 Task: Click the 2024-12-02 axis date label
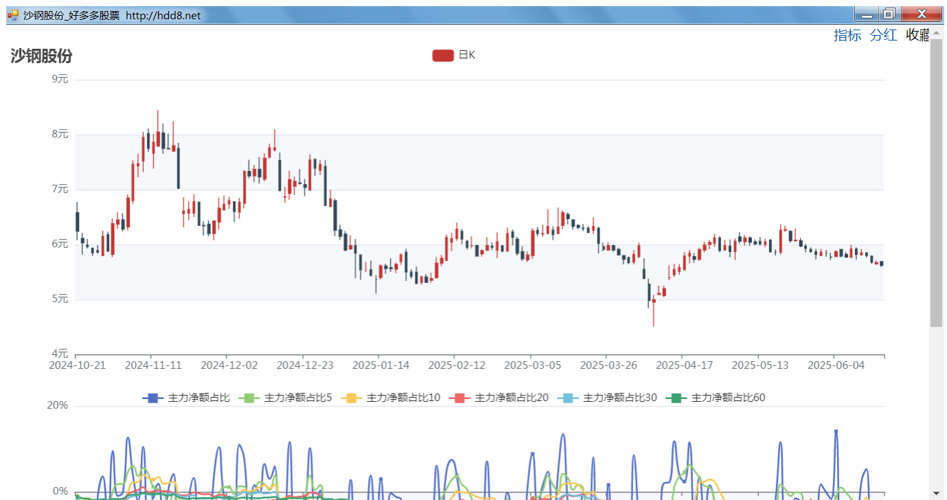click(229, 365)
